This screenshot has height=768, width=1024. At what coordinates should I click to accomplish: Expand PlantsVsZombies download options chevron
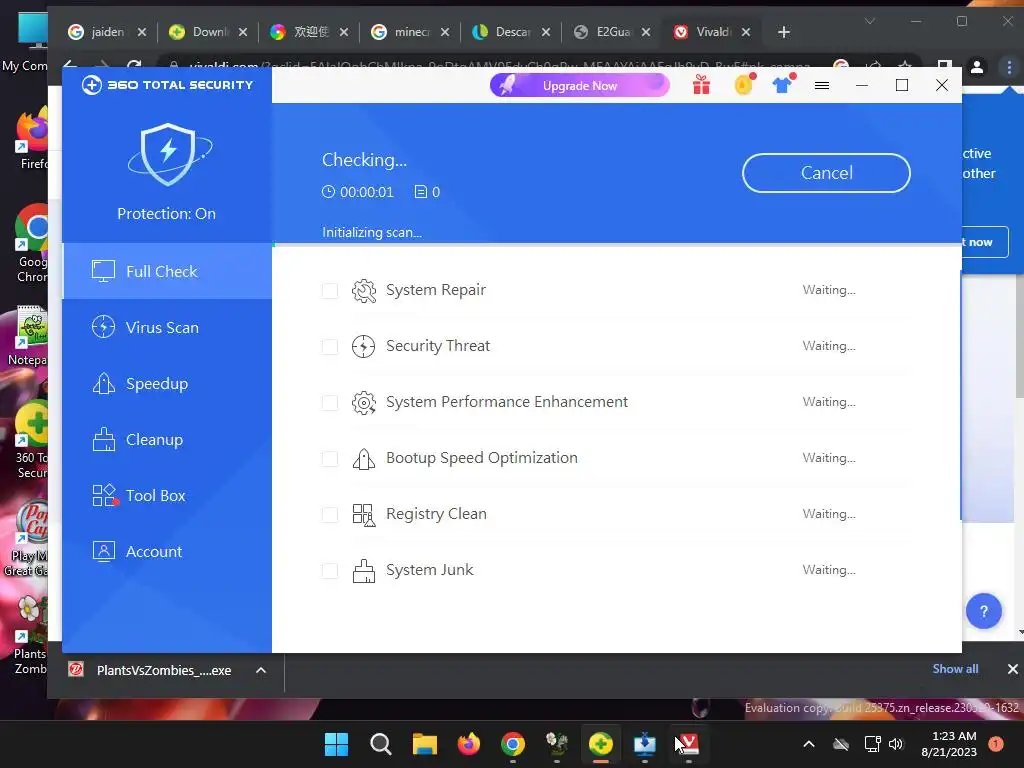(x=261, y=671)
